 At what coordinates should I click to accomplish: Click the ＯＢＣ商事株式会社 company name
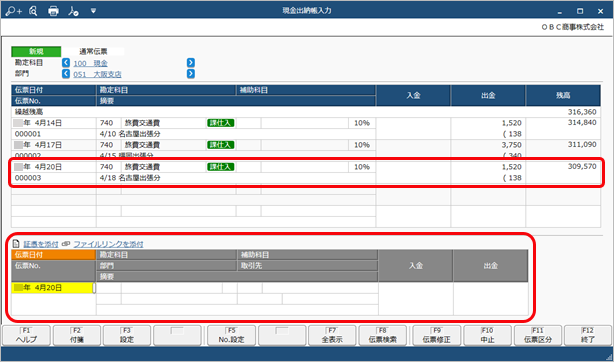point(572,27)
